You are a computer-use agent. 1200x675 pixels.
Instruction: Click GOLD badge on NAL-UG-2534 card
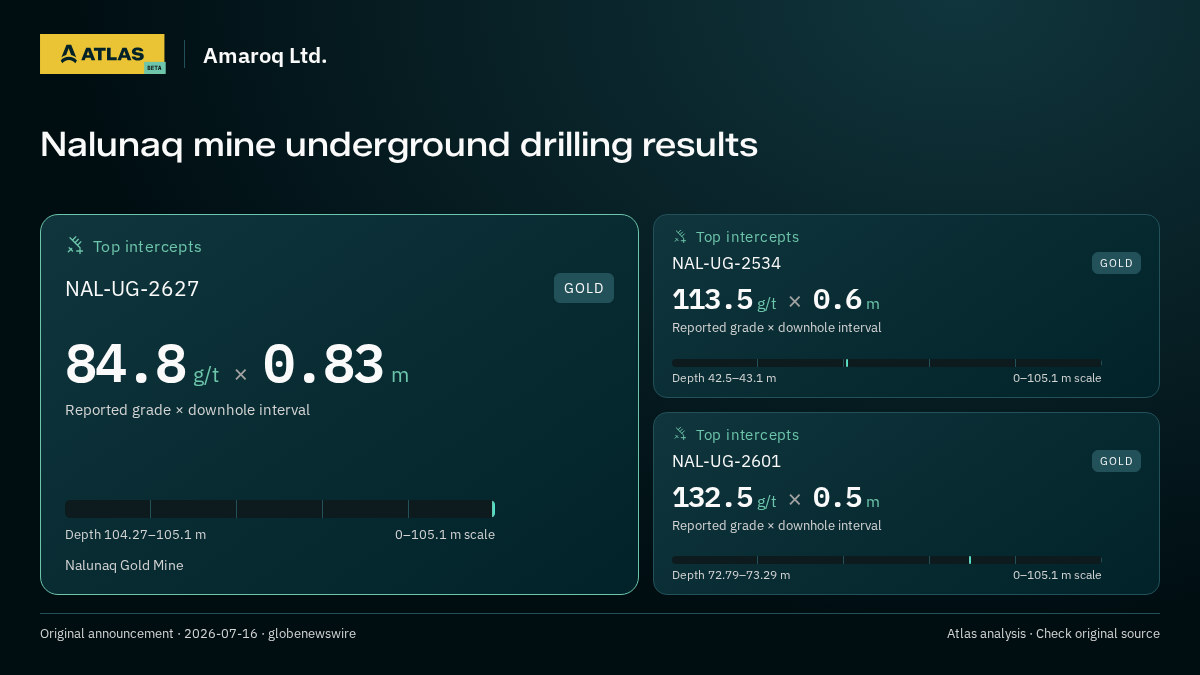click(x=1116, y=263)
